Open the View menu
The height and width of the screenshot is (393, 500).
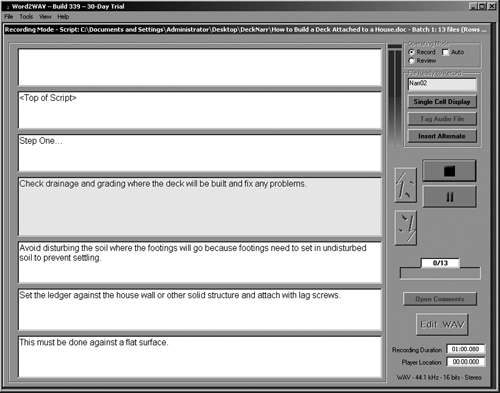click(x=45, y=17)
